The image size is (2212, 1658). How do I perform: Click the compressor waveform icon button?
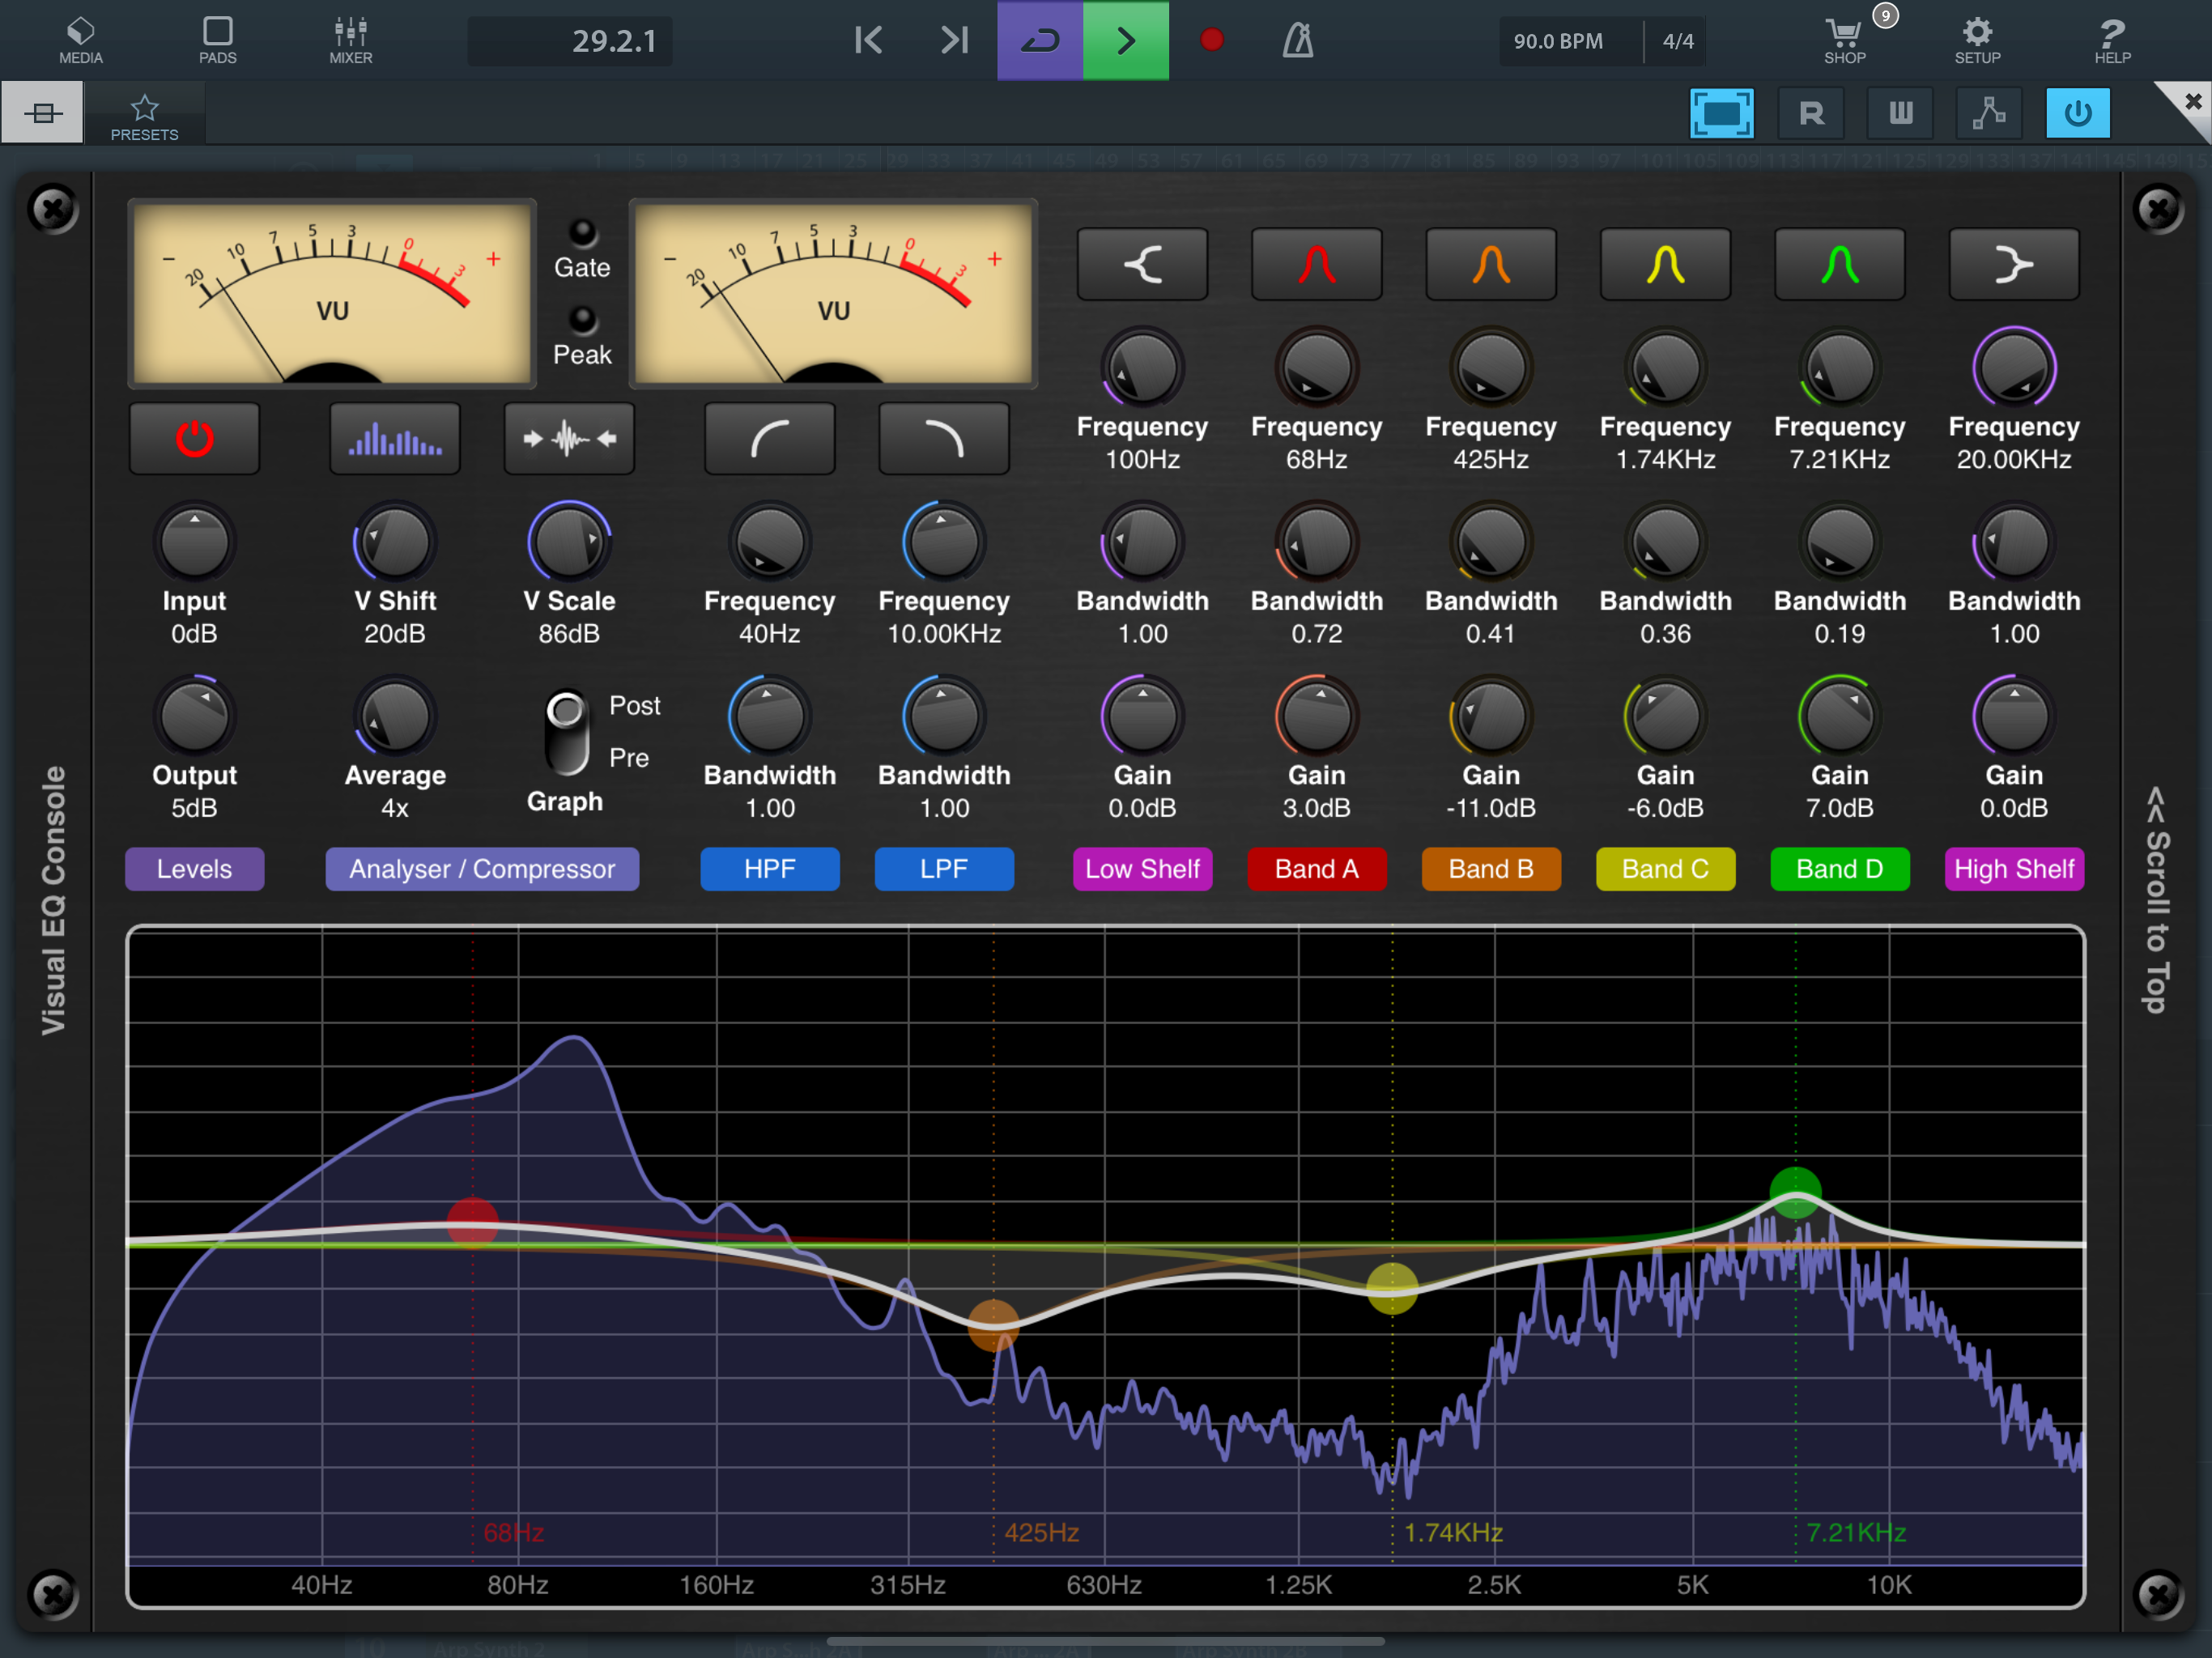[x=569, y=439]
